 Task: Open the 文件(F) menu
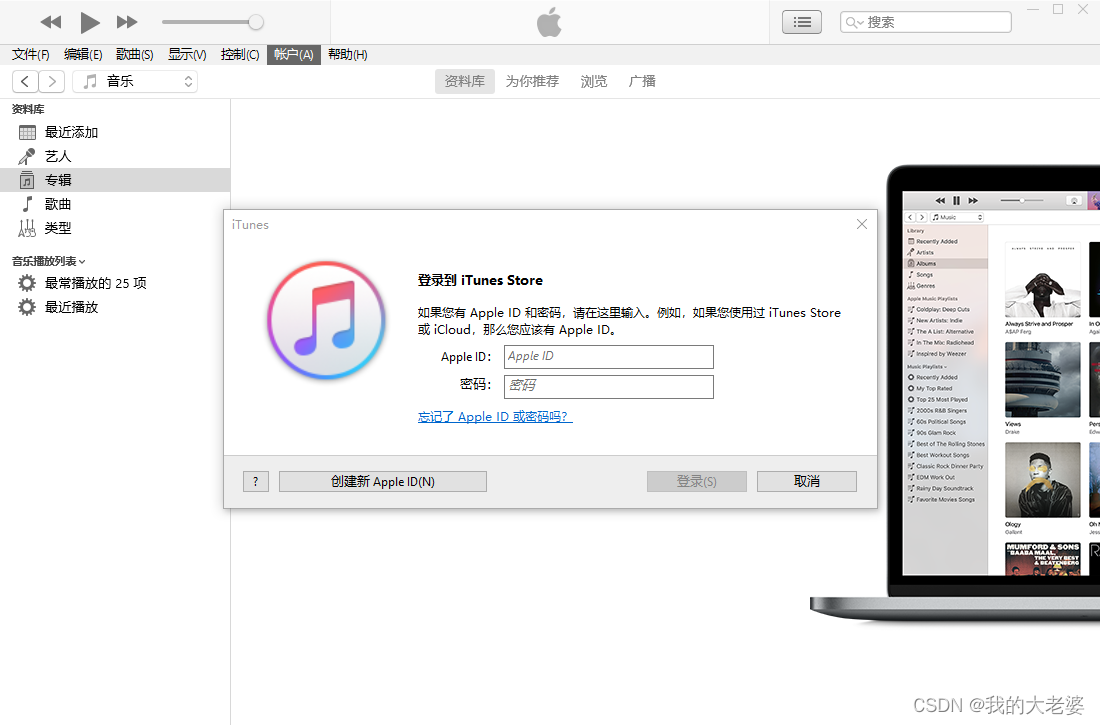point(31,55)
